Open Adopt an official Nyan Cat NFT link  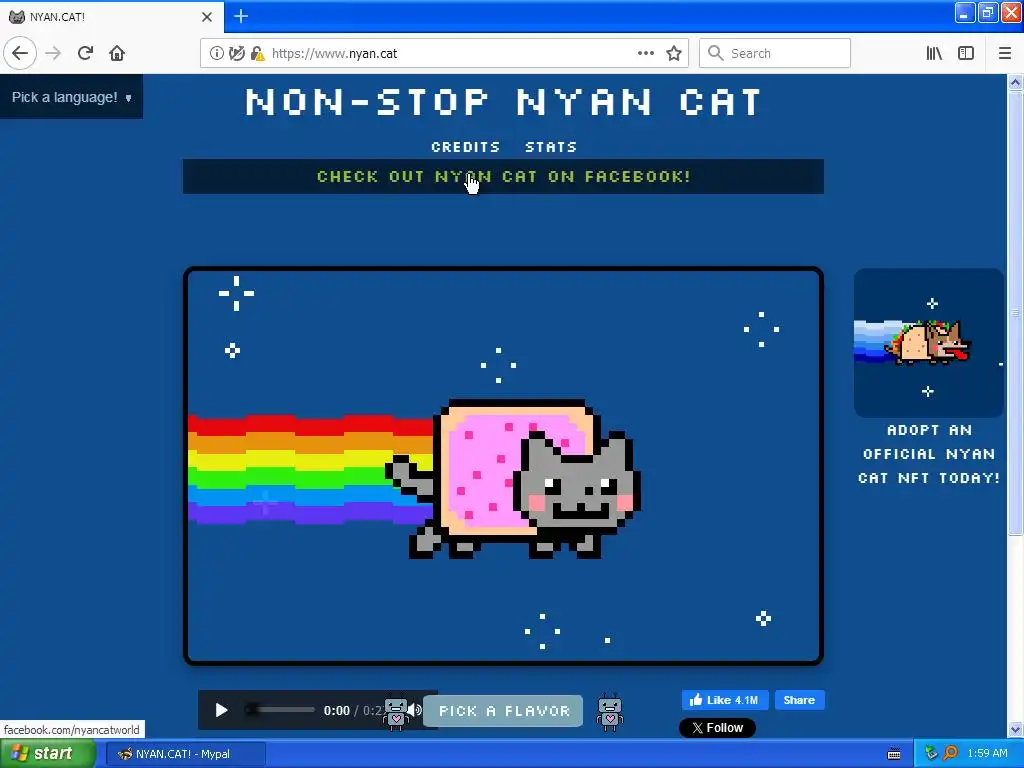click(x=929, y=454)
